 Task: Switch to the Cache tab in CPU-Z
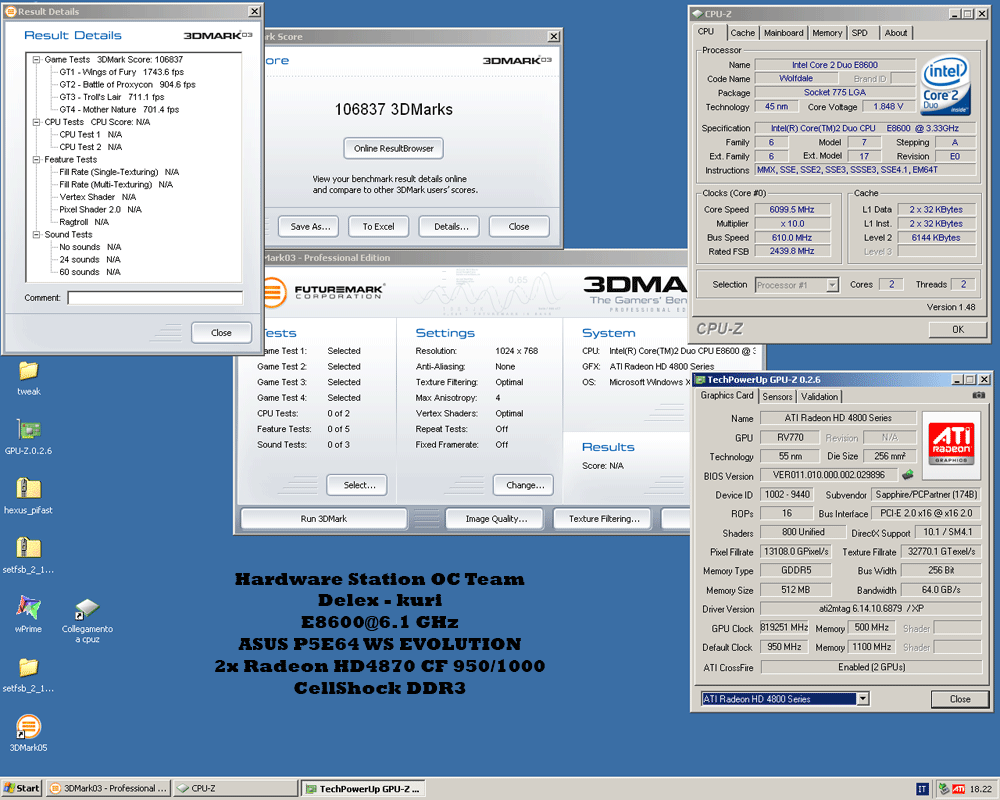point(742,33)
